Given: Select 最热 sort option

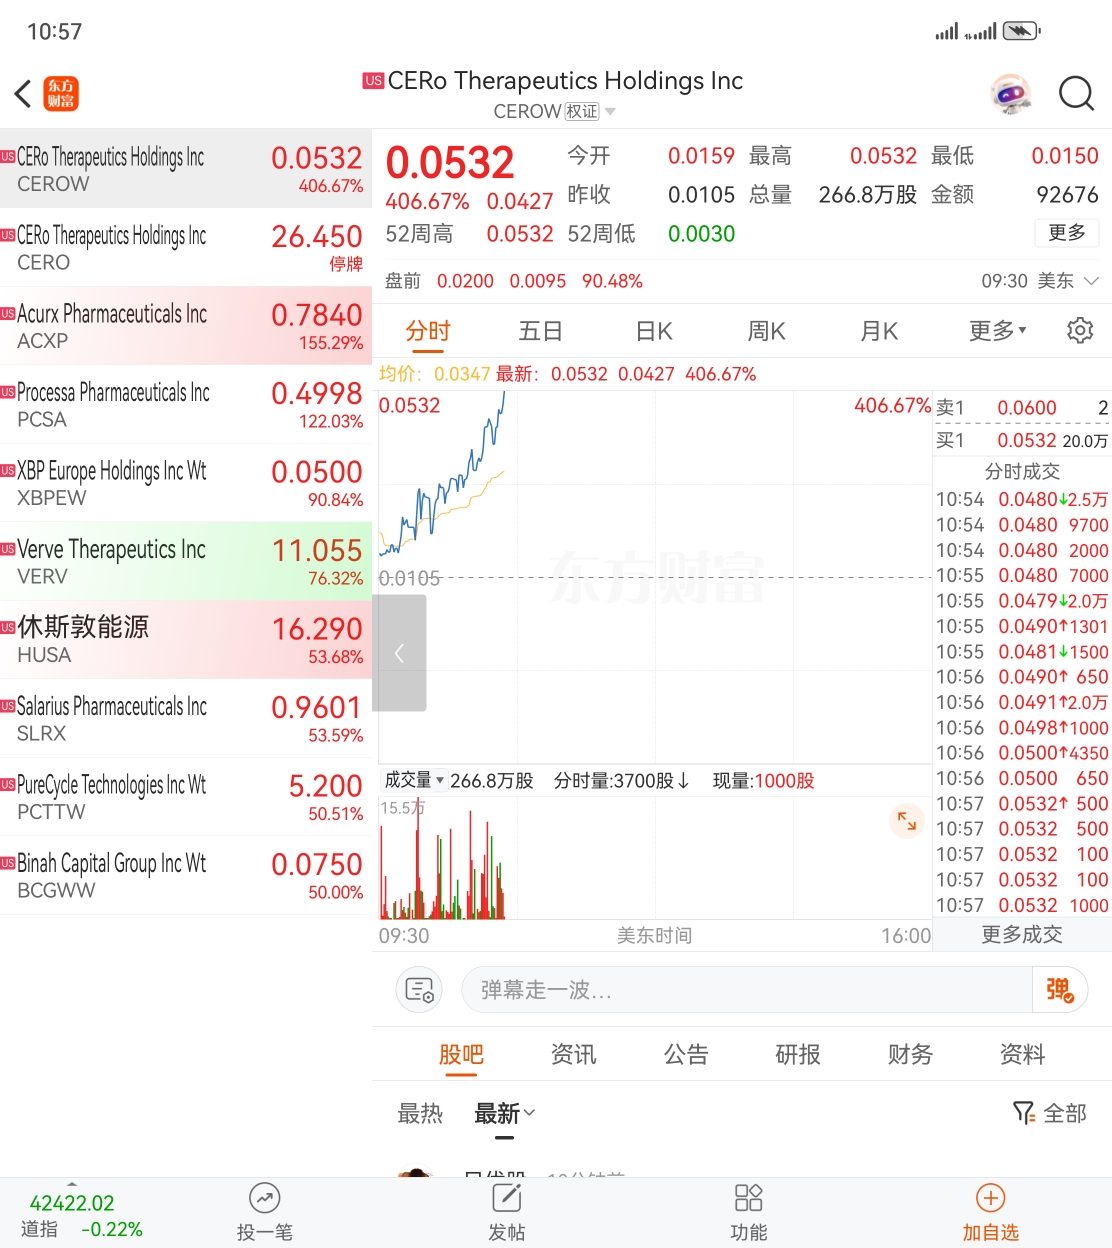Looking at the screenshot, I should [420, 1113].
